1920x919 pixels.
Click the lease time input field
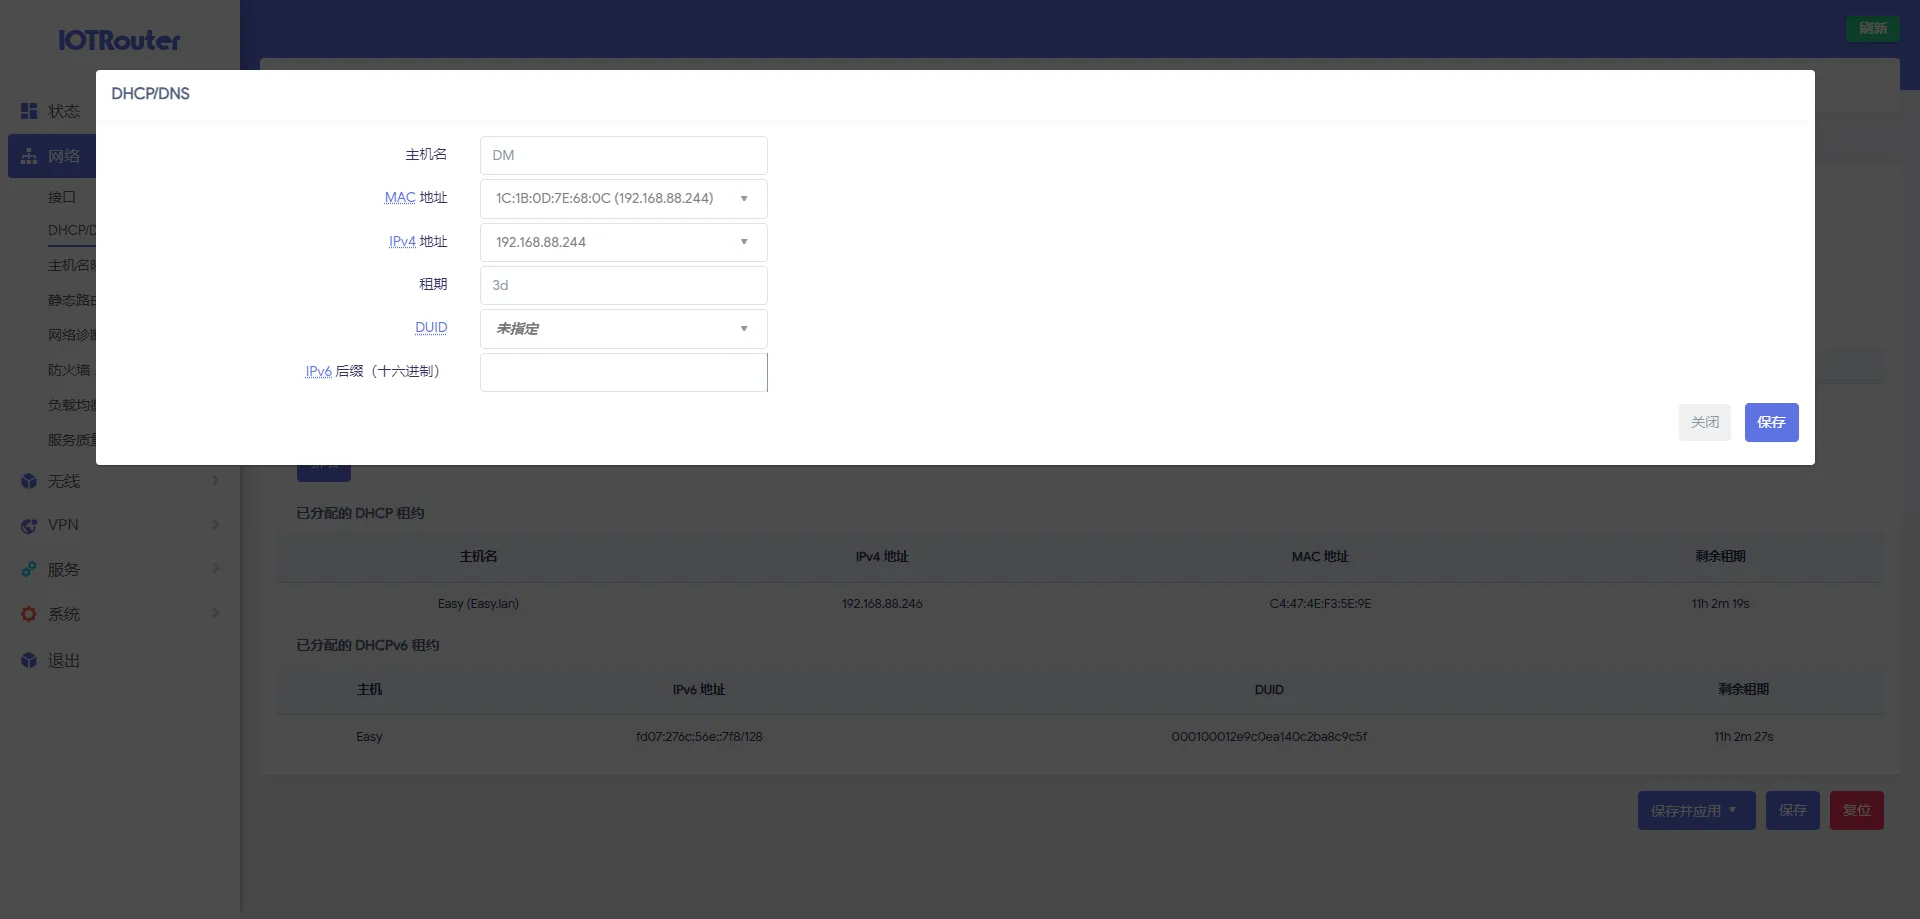(623, 285)
